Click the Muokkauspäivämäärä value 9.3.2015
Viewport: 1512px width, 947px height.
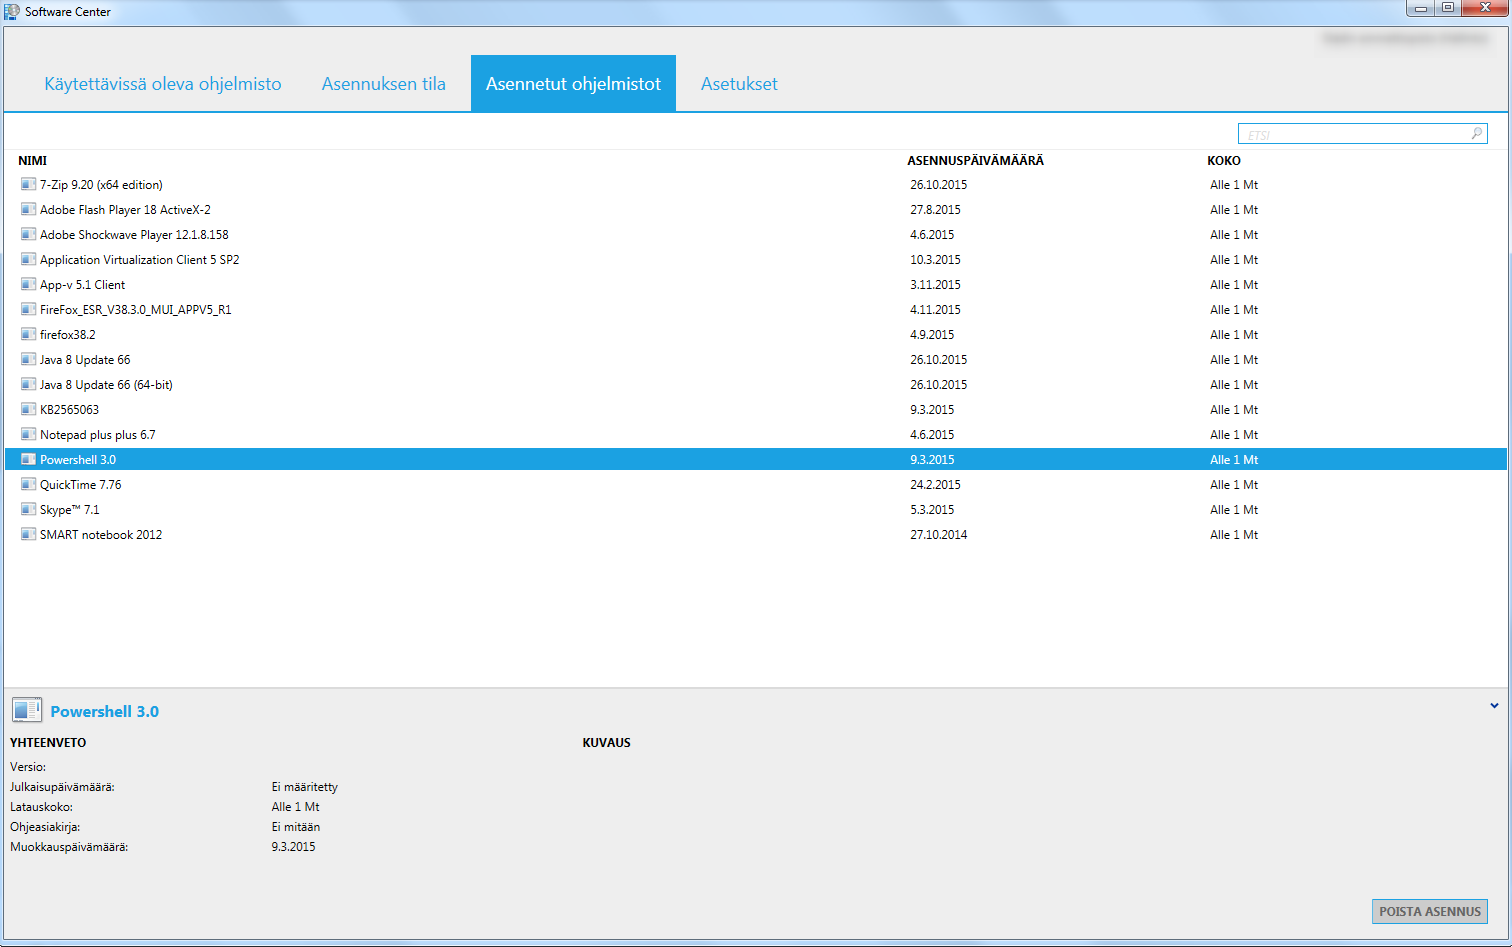[x=293, y=847]
